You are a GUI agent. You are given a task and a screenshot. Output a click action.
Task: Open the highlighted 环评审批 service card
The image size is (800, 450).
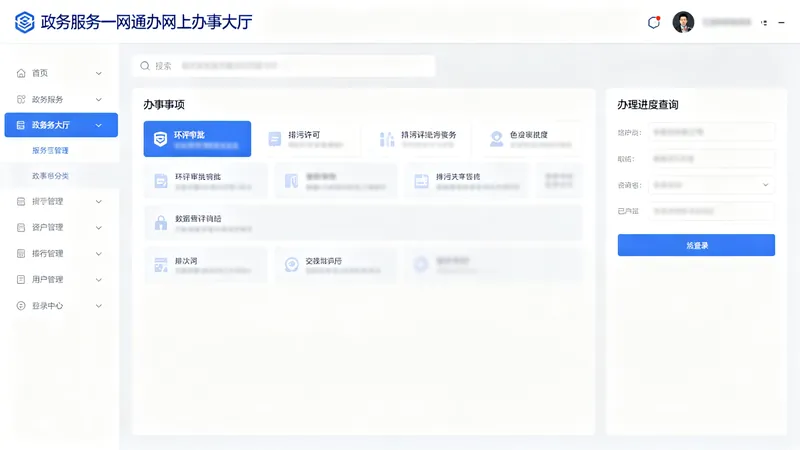[197, 139]
